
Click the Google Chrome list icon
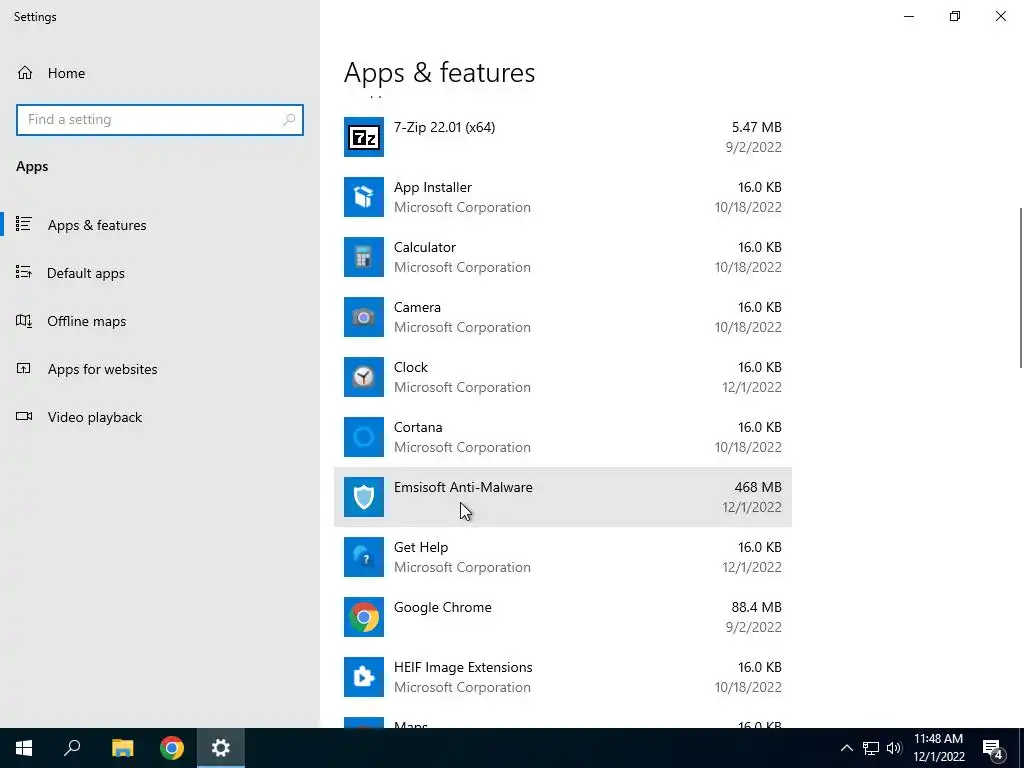pyautogui.click(x=364, y=618)
